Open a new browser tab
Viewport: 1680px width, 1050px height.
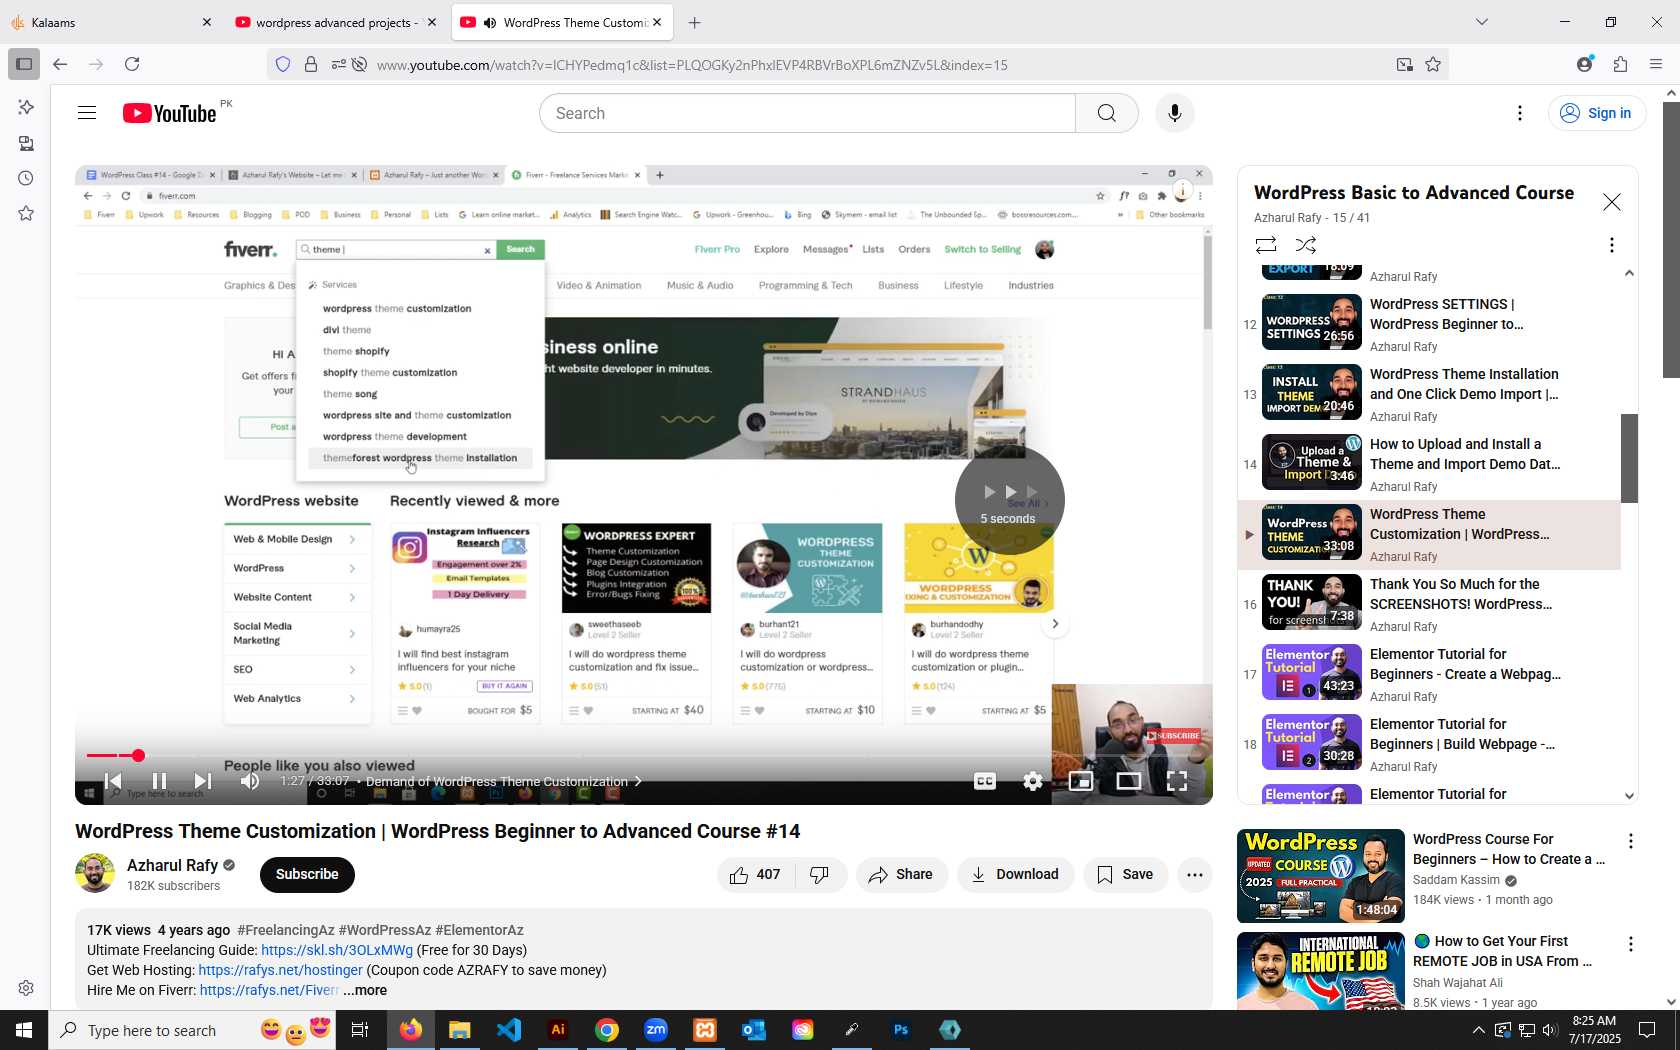coord(695,22)
